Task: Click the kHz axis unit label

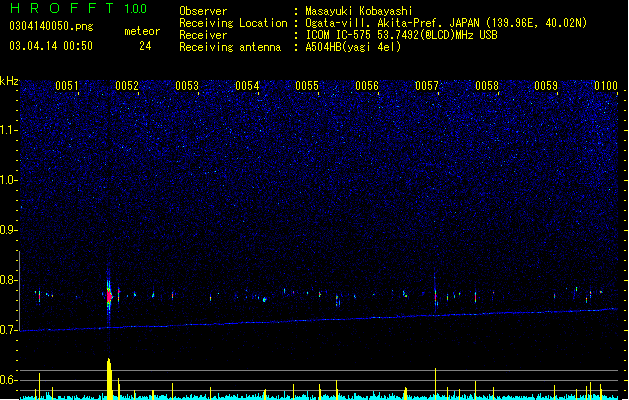Action: point(9,81)
